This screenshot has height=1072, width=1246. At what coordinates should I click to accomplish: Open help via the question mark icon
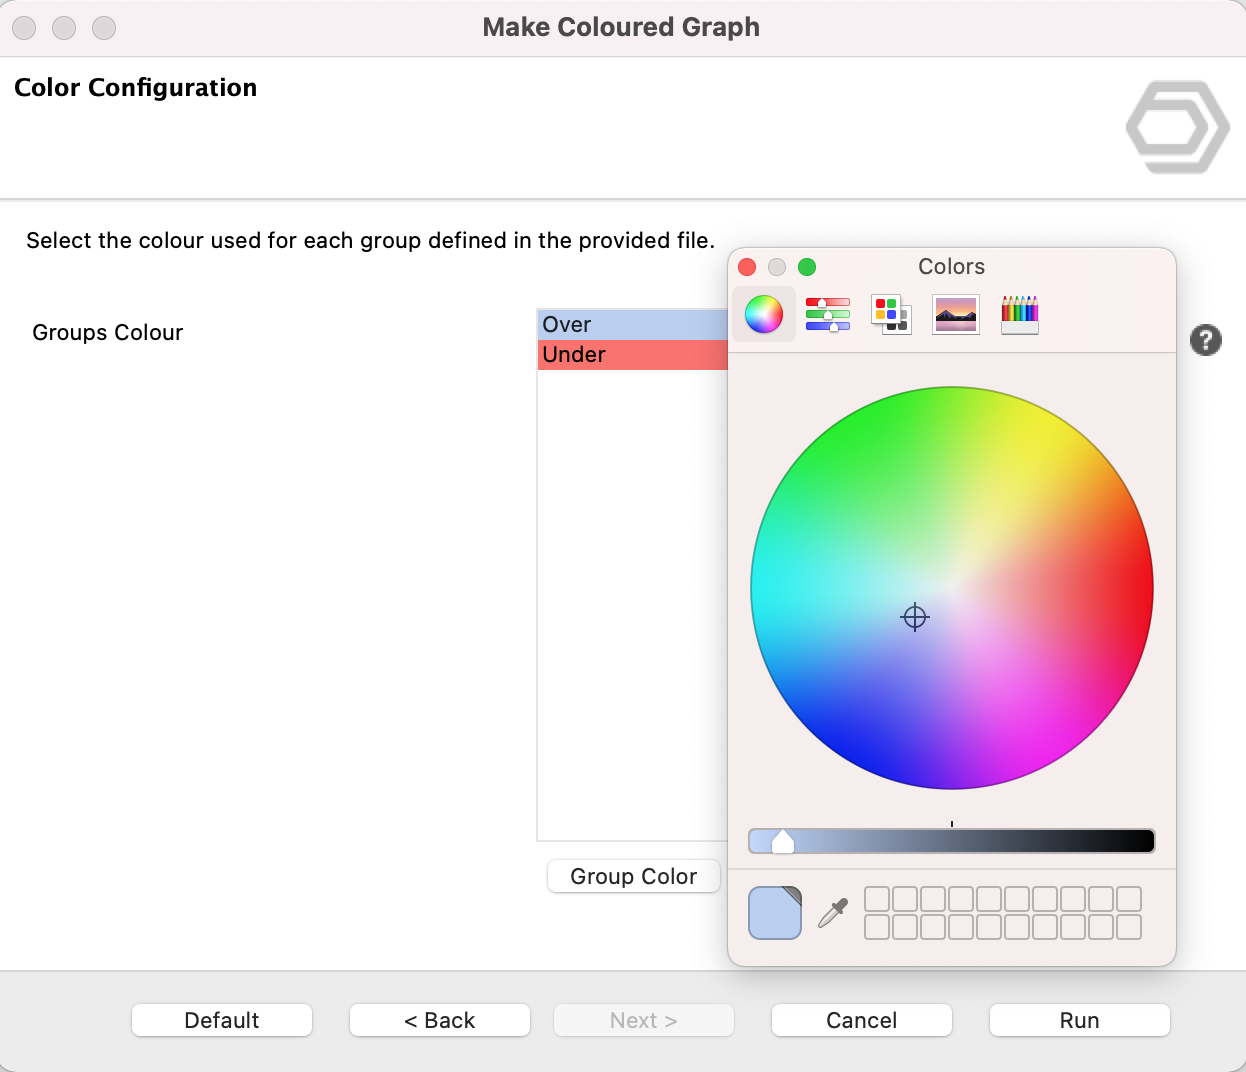pyautogui.click(x=1205, y=340)
